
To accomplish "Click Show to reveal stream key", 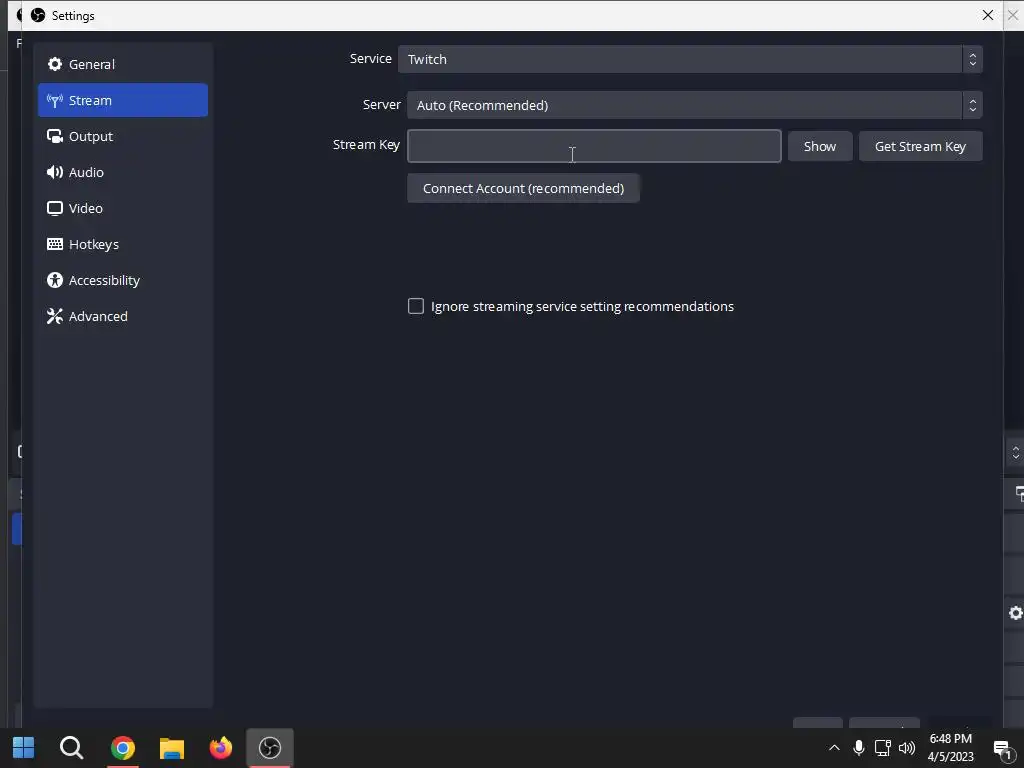I will coord(820,146).
